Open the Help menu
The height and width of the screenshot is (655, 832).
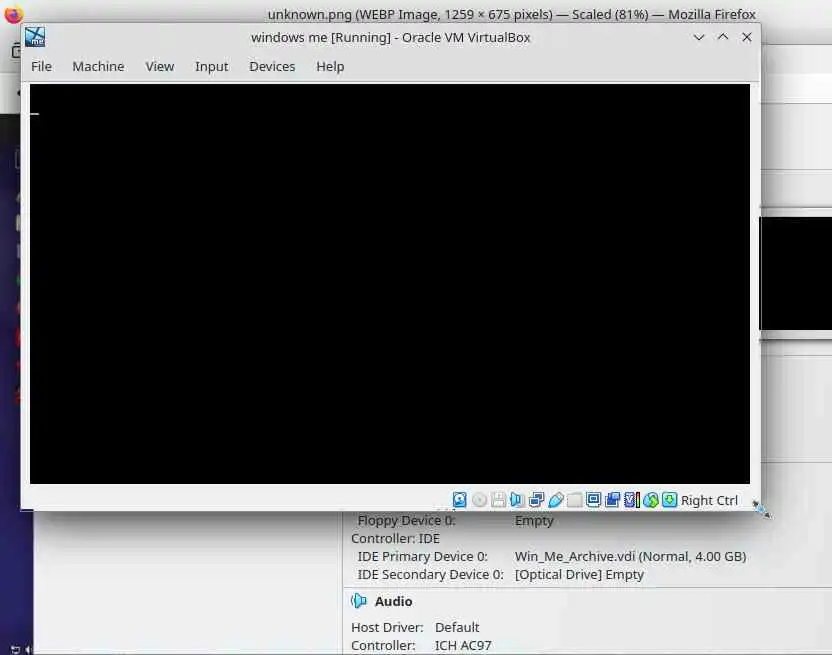tap(330, 66)
